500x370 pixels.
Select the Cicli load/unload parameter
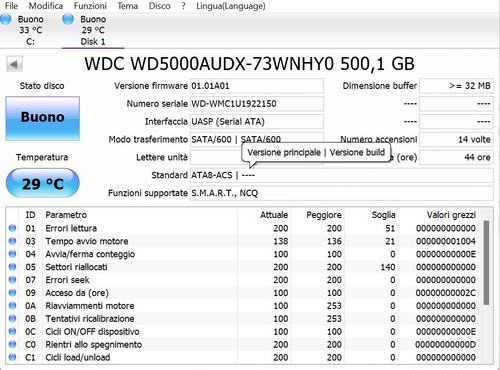[78, 357]
